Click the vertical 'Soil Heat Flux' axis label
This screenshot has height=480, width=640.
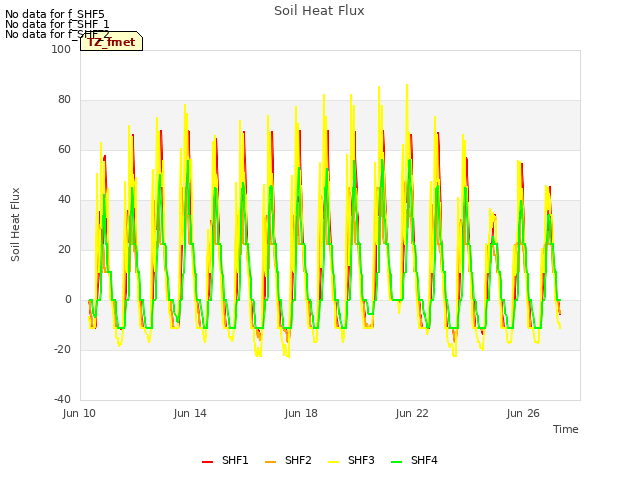tap(15, 224)
